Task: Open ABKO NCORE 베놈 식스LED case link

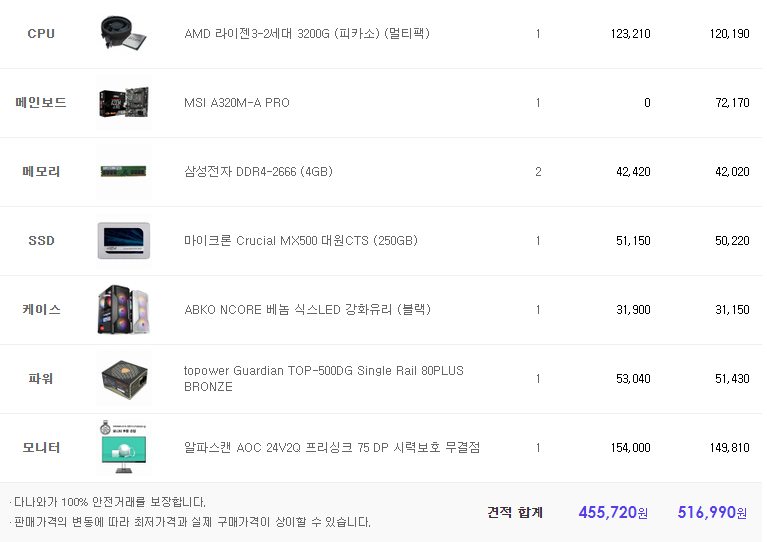Action: (307, 310)
